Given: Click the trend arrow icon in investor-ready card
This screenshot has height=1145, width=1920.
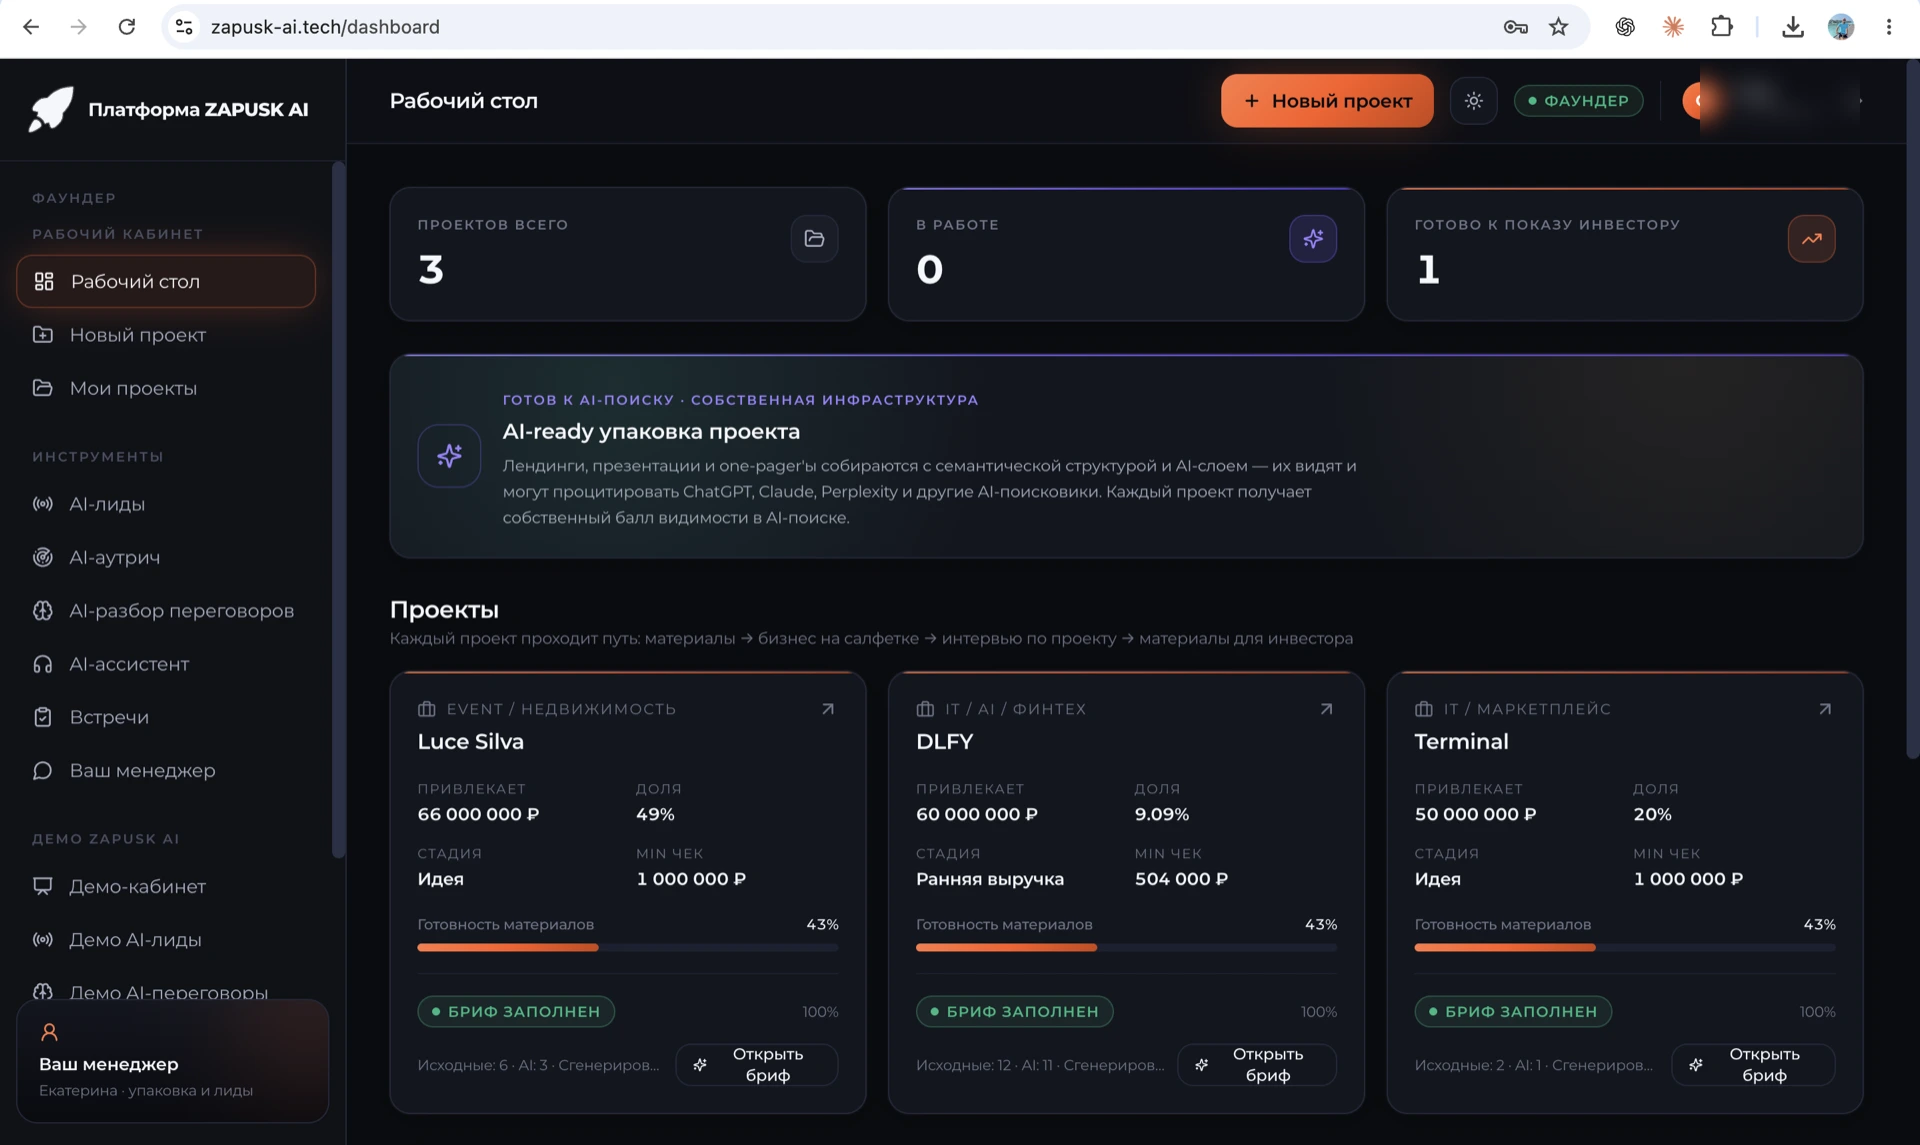Looking at the screenshot, I should [x=1811, y=239].
